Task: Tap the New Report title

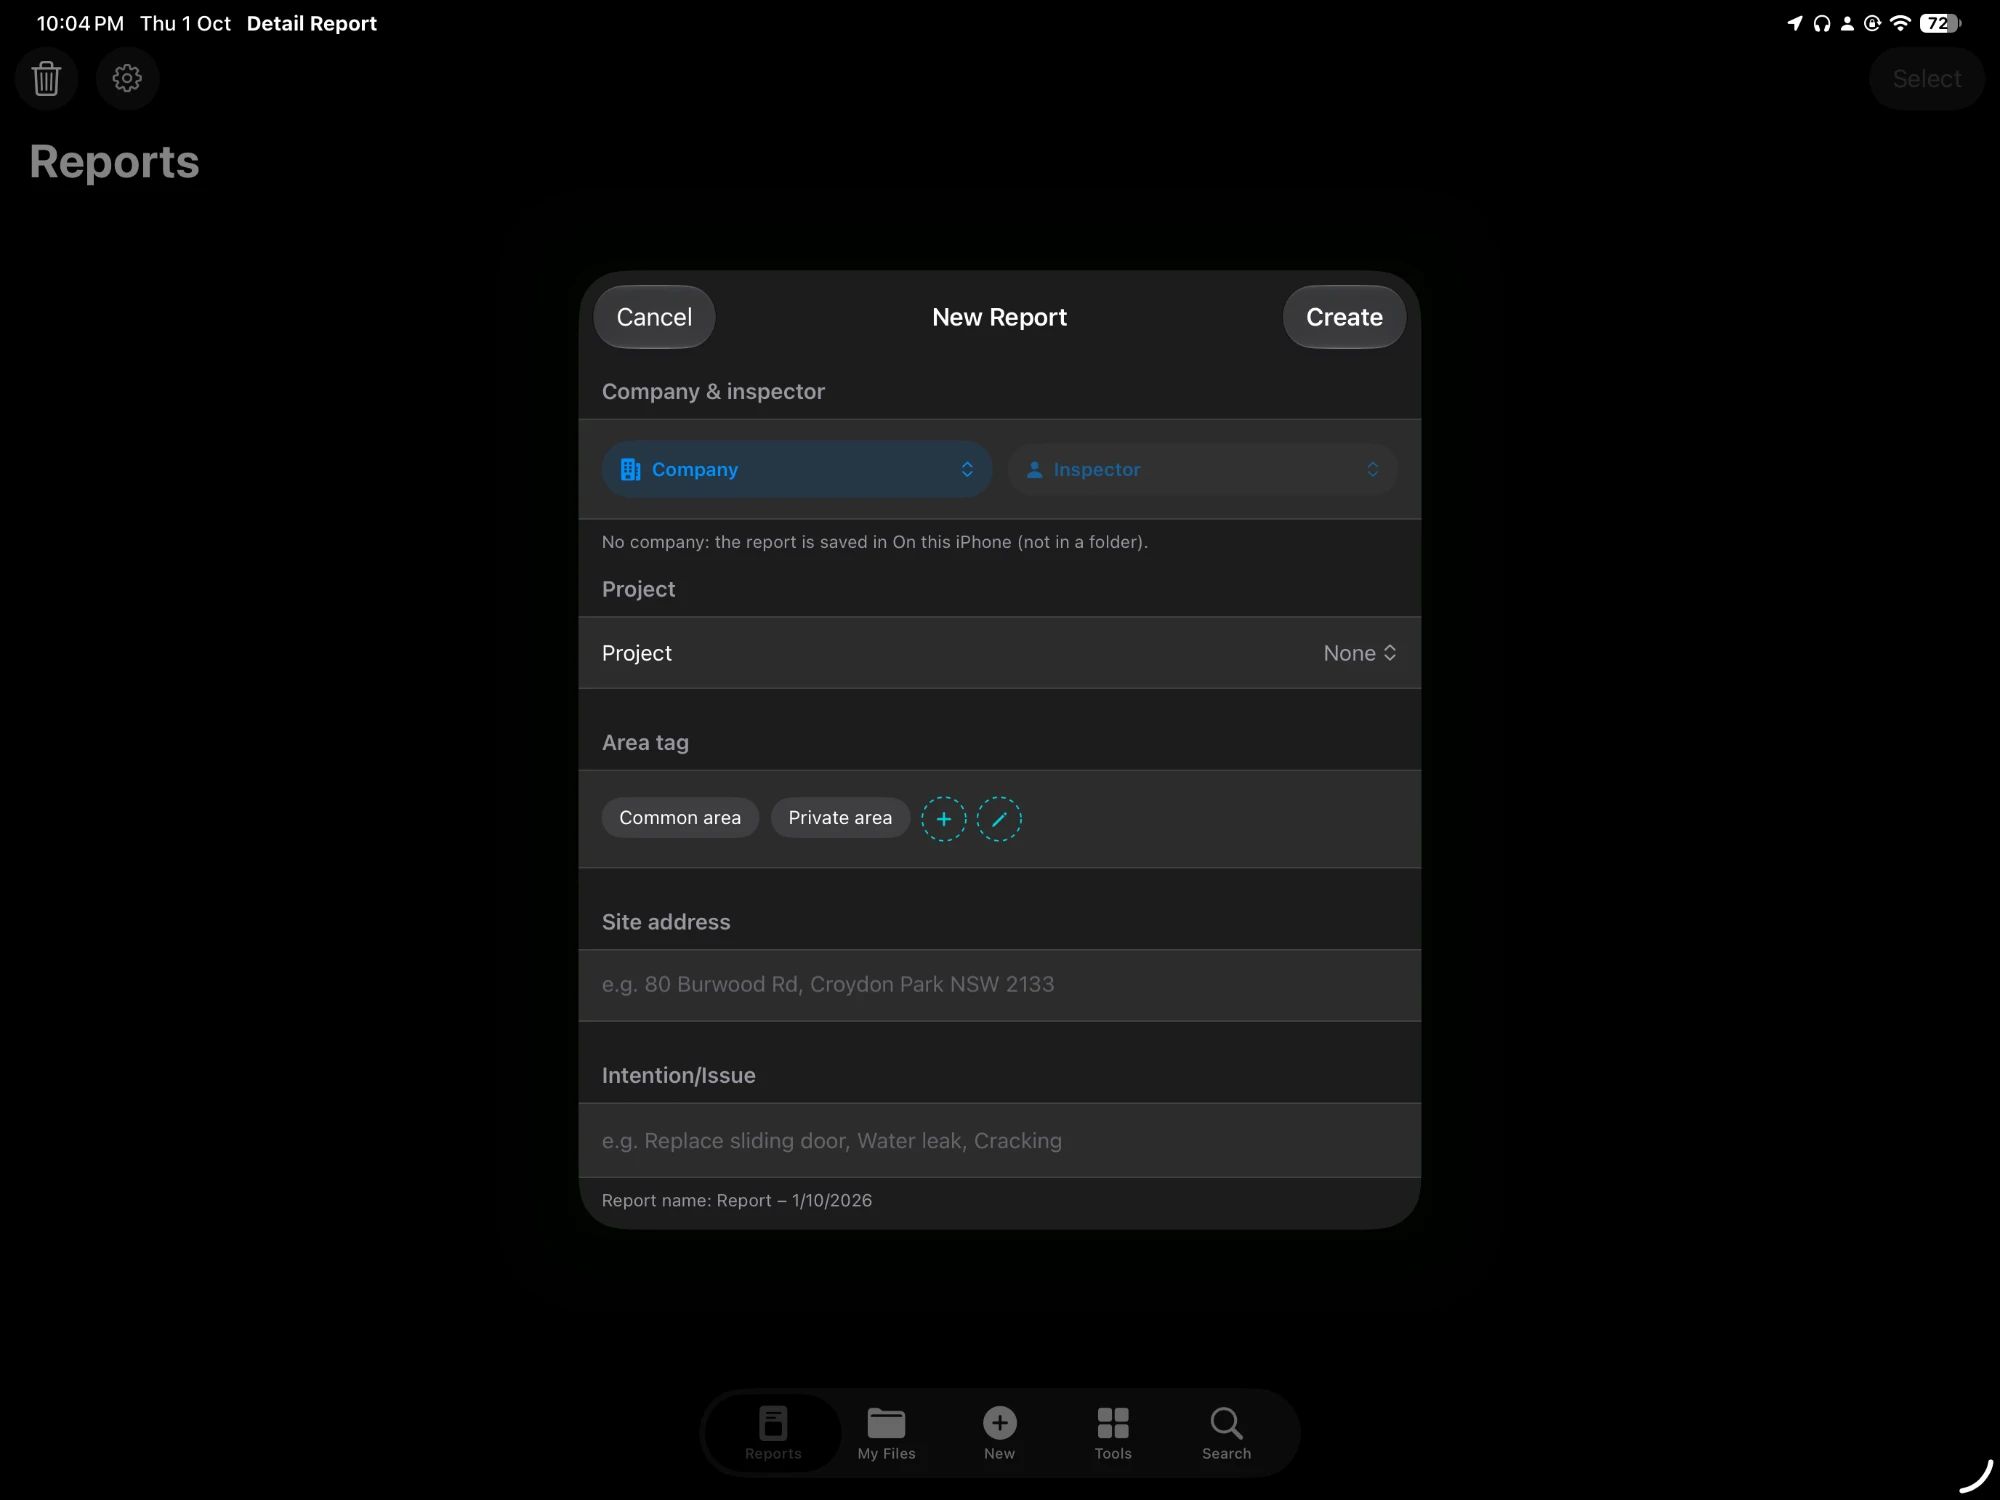Action: coord(999,317)
